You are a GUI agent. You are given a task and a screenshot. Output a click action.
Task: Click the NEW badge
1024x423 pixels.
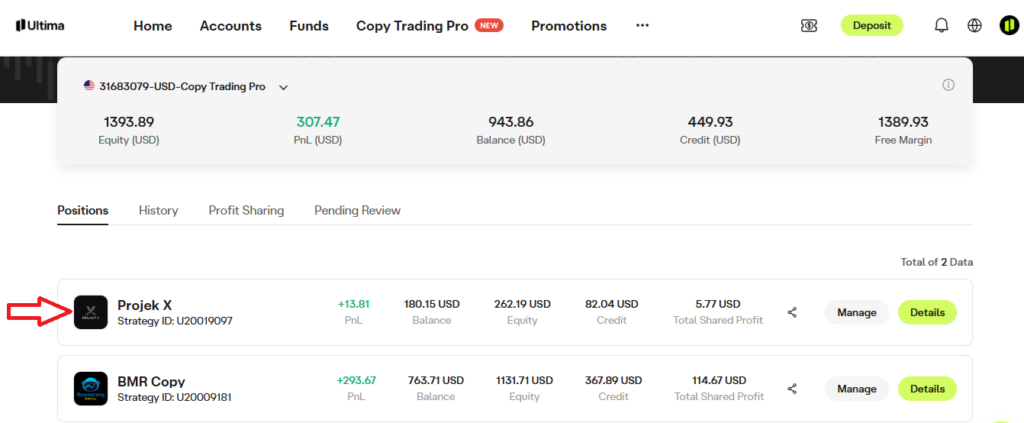click(488, 25)
